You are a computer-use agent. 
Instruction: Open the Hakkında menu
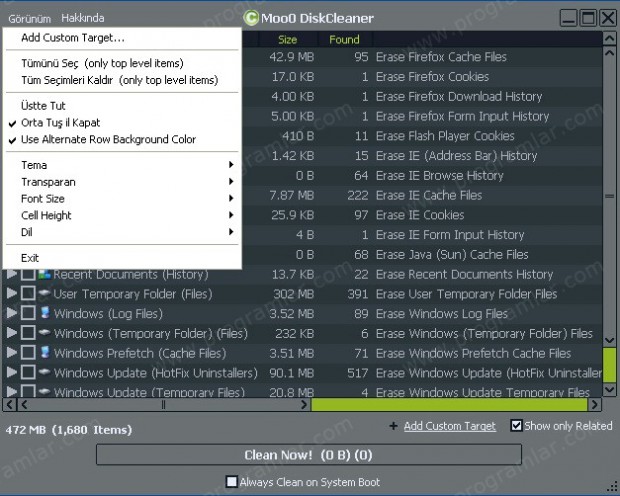coord(83,18)
